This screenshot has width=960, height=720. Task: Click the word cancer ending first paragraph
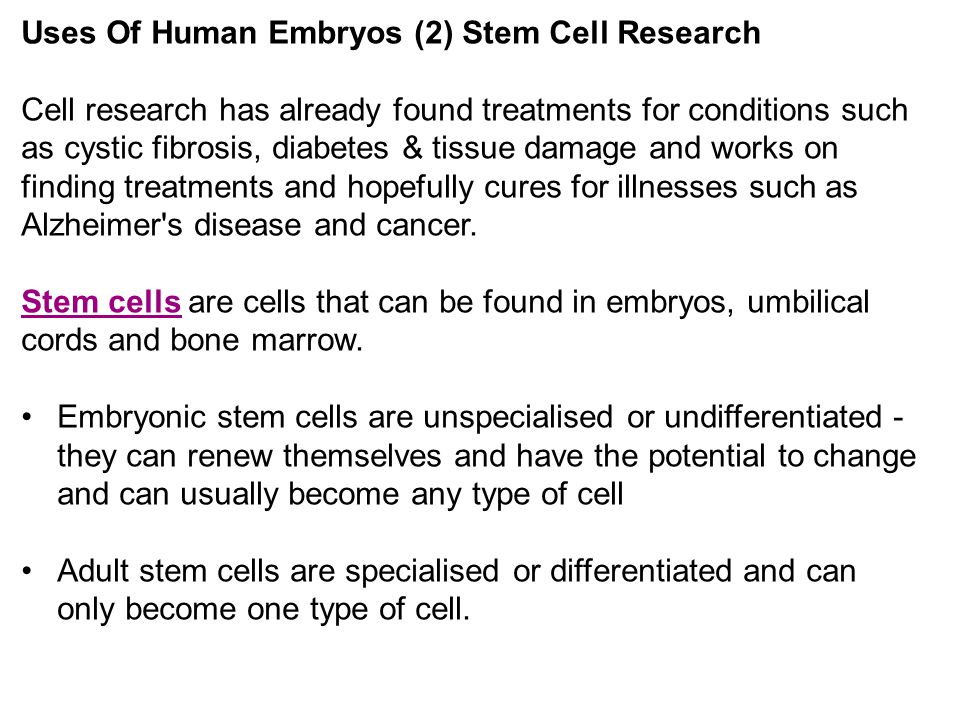(x=426, y=225)
